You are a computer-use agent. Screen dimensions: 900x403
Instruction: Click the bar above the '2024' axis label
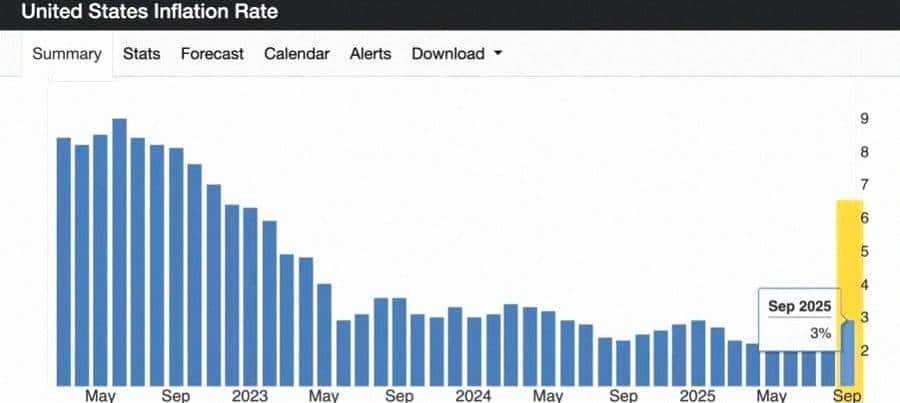(474, 351)
